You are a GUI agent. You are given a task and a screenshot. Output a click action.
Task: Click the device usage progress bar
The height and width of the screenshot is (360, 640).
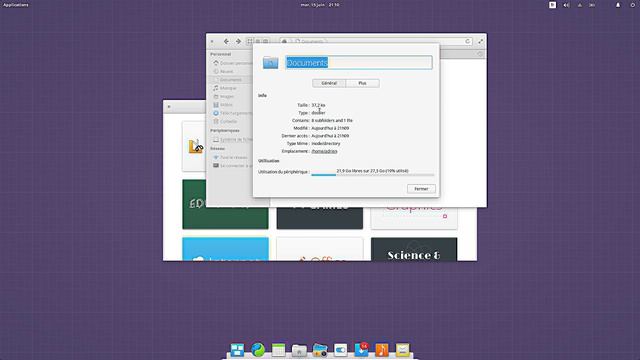coord(373,175)
